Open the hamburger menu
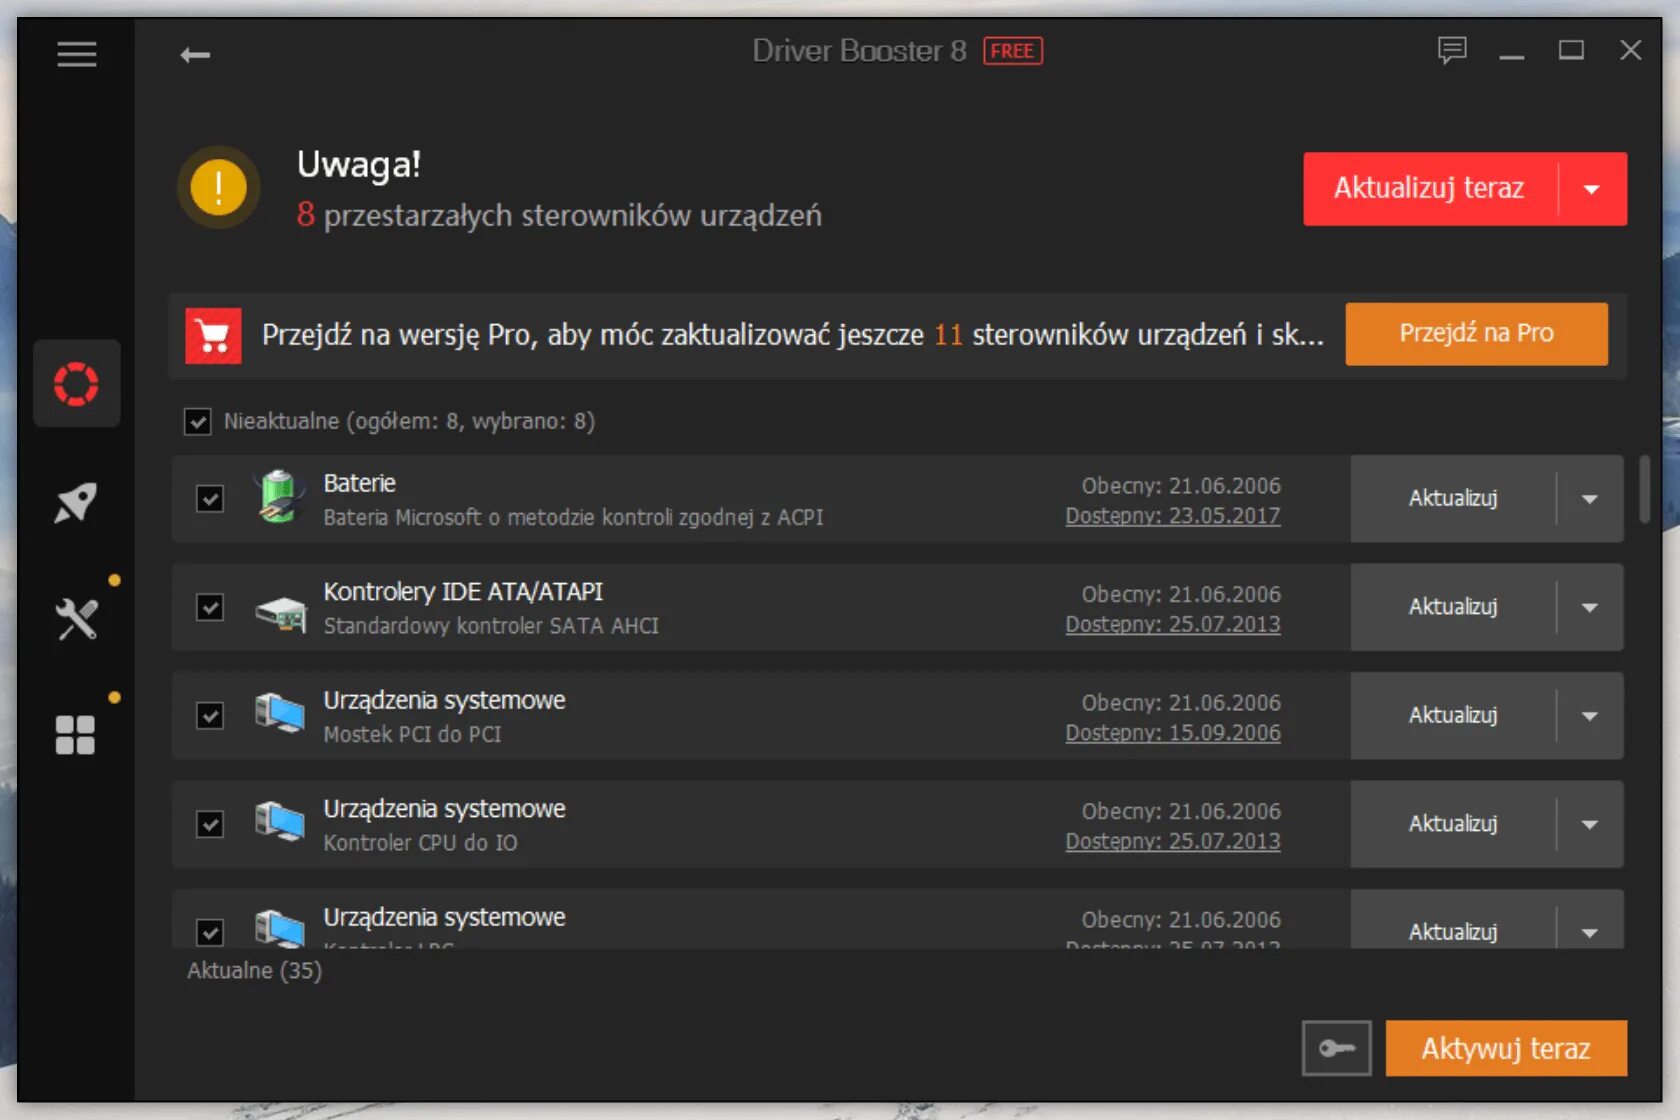The width and height of the screenshot is (1680, 1120). pyautogui.click(x=77, y=54)
